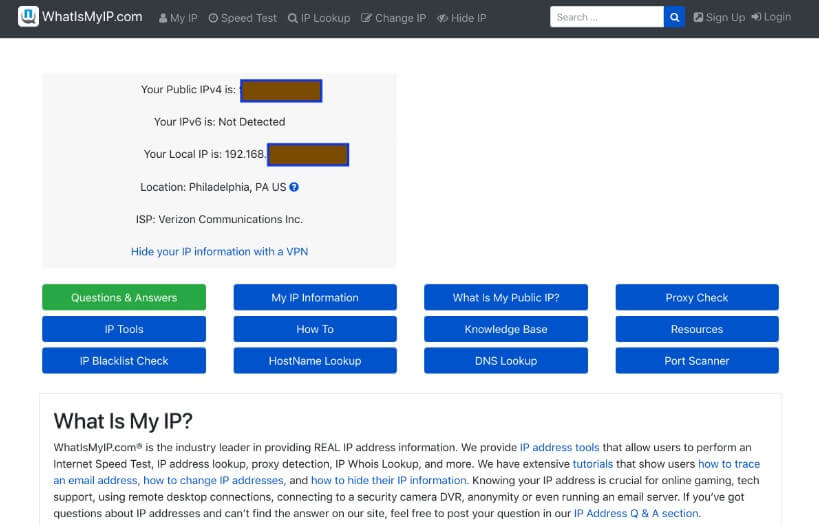
Task: Click the Your IPv6 is: Not Detected text
Action: pos(219,122)
